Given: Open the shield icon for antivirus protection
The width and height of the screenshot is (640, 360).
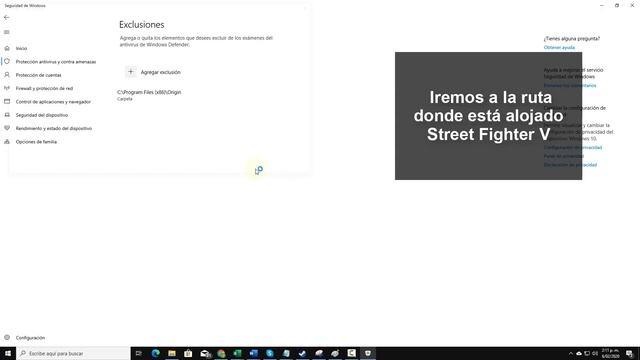Looking at the screenshot, I should pos(7,61).
